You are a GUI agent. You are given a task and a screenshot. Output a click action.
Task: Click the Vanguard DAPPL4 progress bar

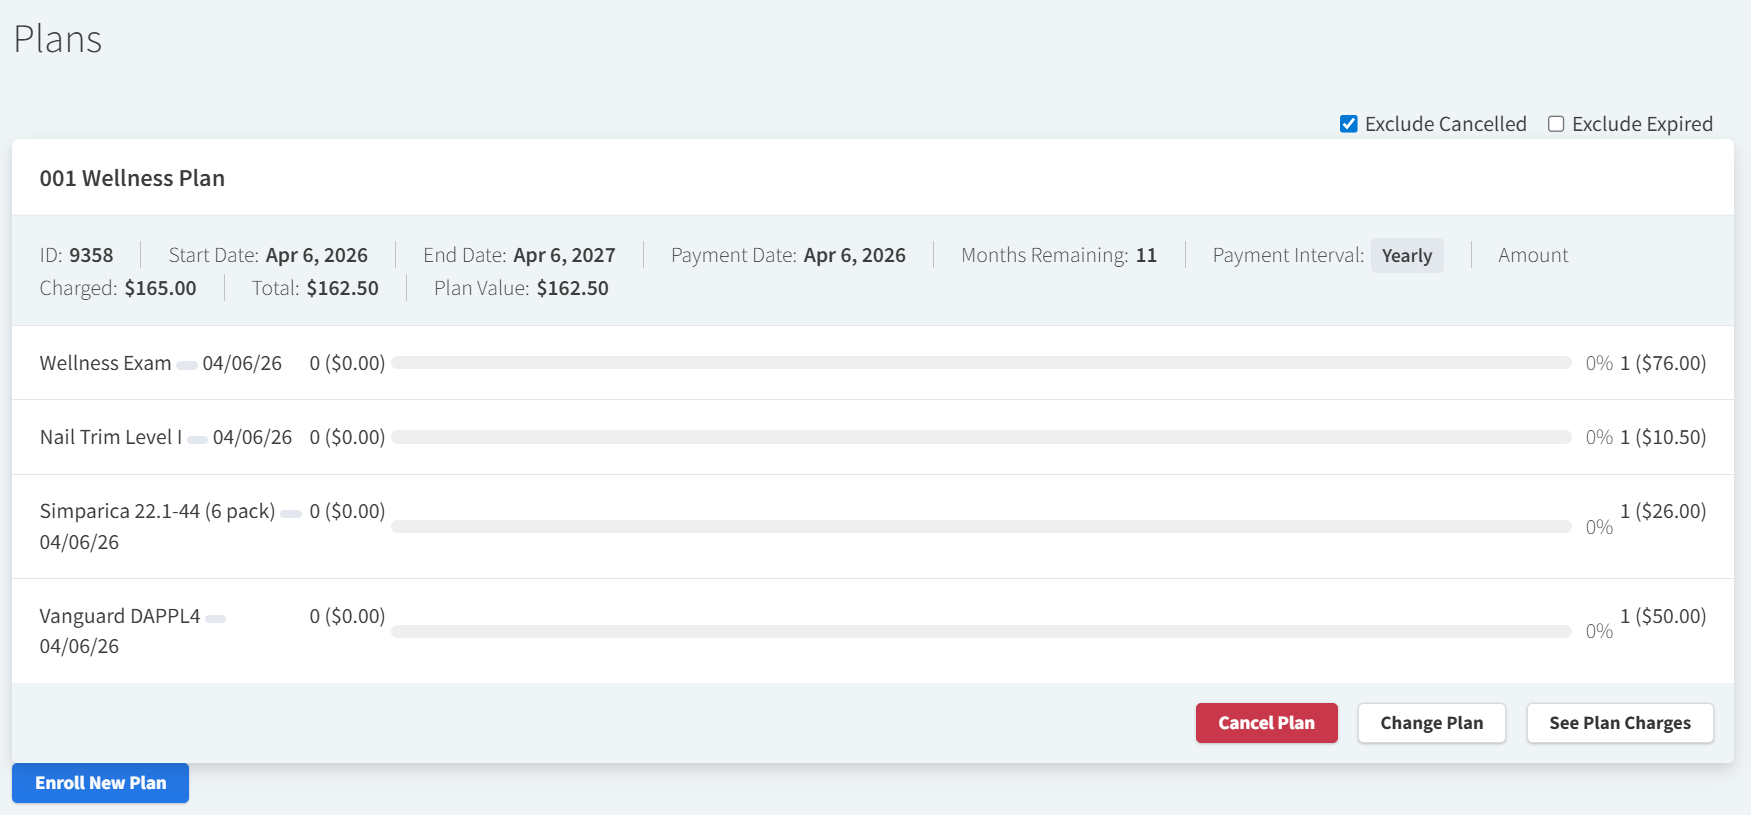click(980, 631)
